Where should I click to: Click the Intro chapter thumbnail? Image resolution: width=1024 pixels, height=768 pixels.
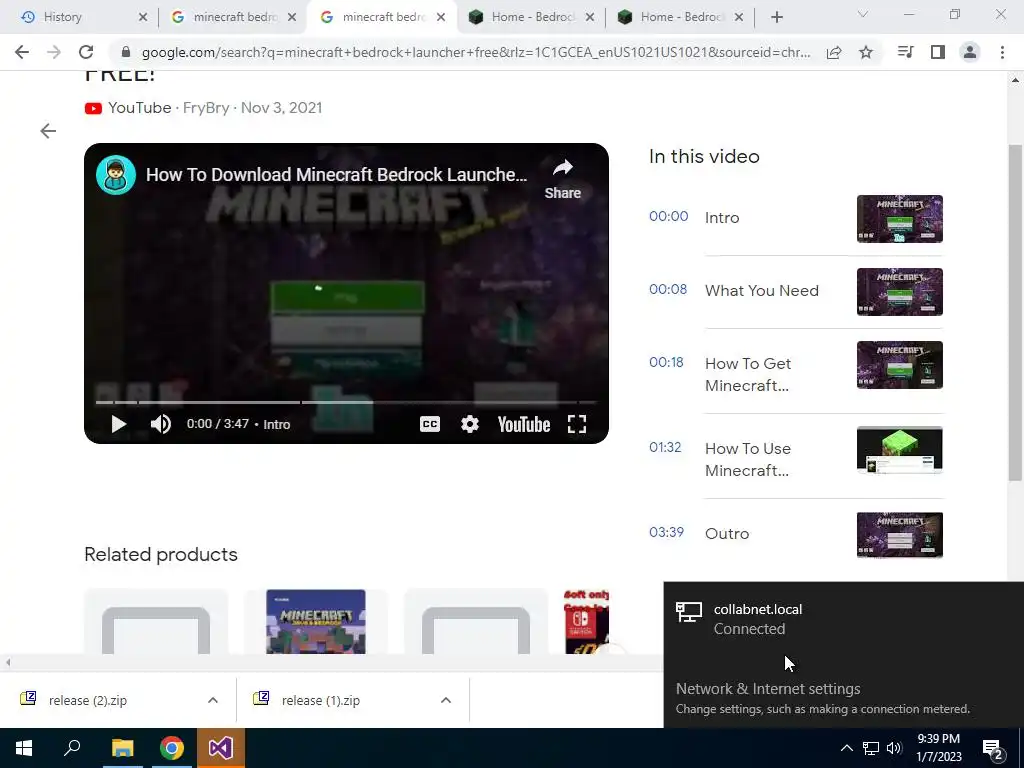click(x=899, y=219)
